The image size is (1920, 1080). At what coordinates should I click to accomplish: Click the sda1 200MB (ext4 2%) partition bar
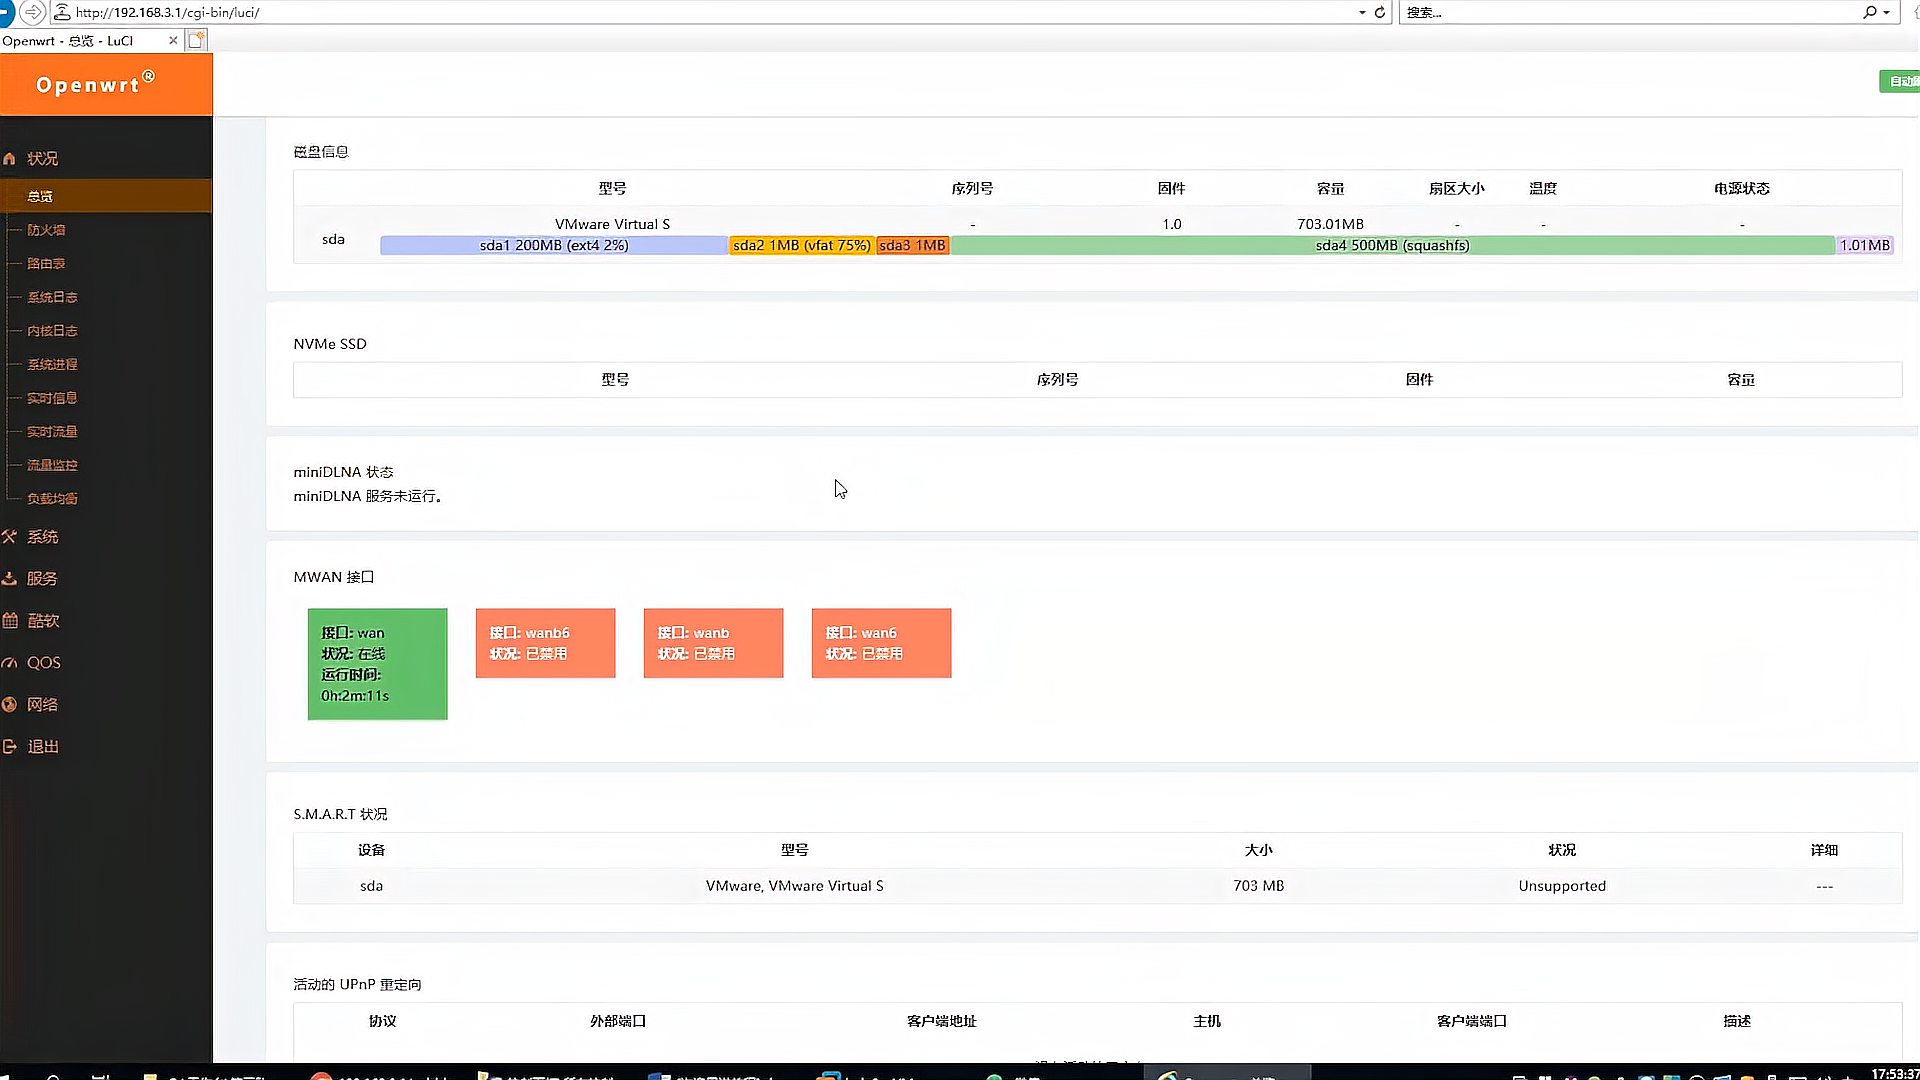click(554, 245)
